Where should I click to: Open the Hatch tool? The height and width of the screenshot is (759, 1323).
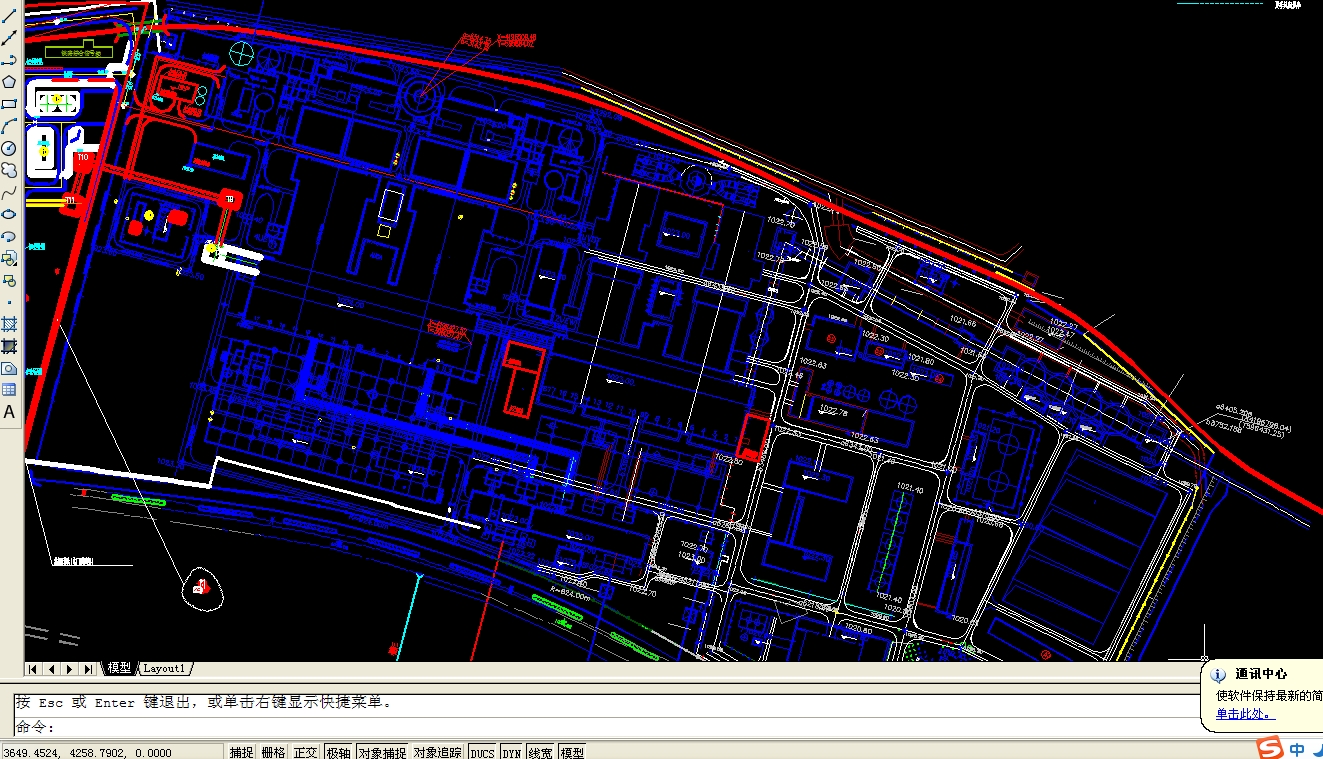(x=9, y=324)
